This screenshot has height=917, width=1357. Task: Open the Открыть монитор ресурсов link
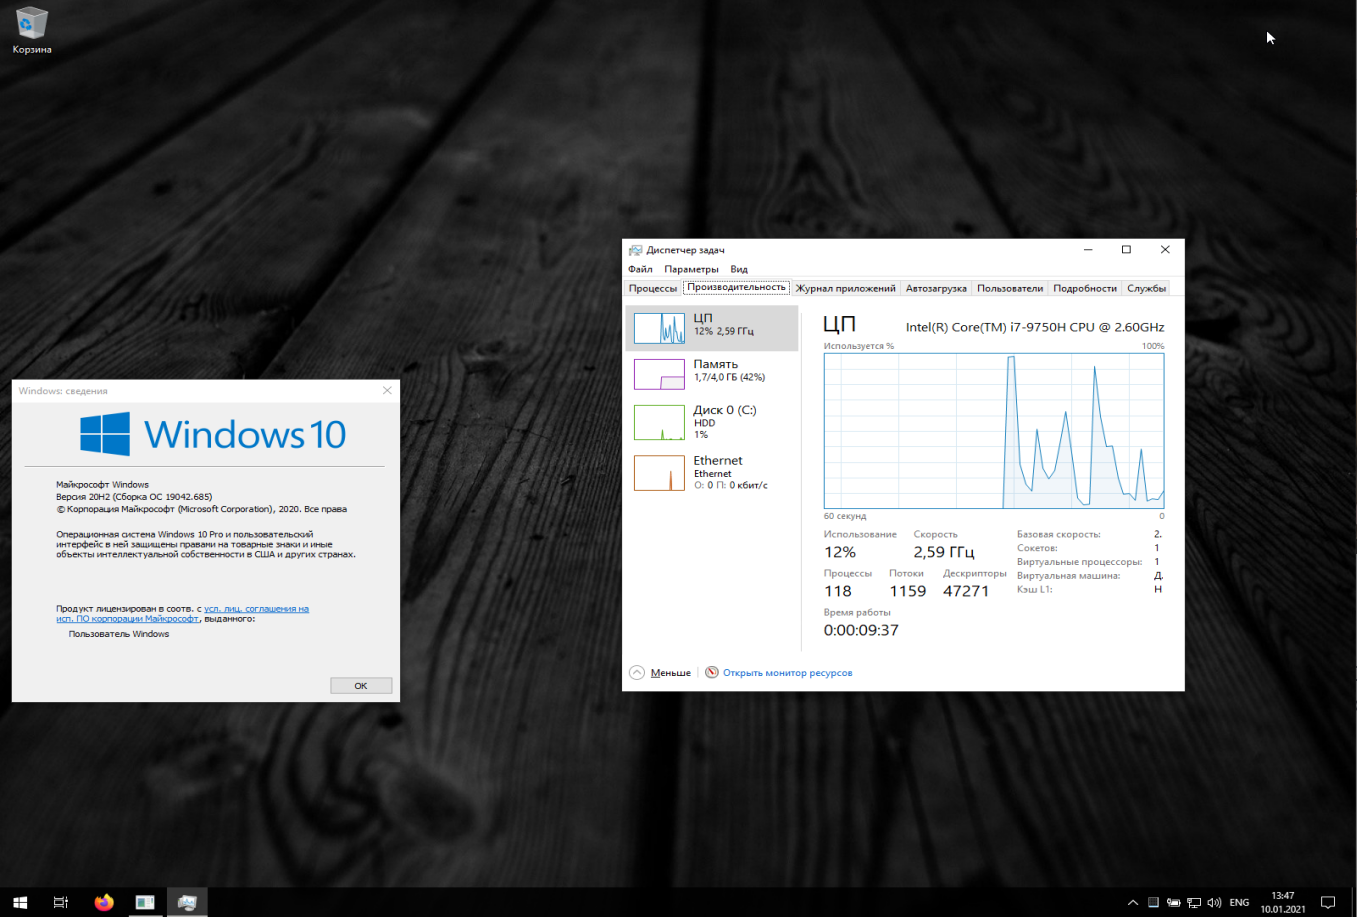point(788,673)
